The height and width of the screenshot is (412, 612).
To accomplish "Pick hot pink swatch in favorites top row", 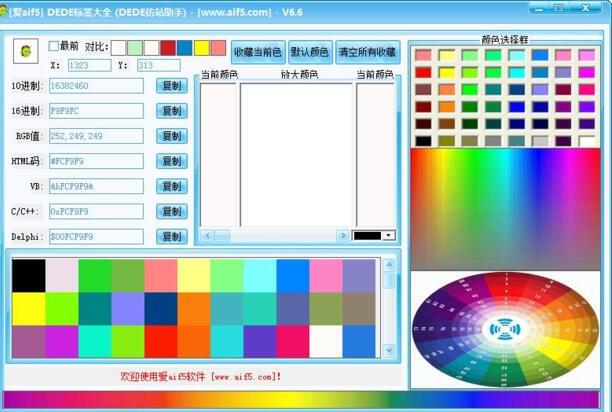I will (326, 275).
